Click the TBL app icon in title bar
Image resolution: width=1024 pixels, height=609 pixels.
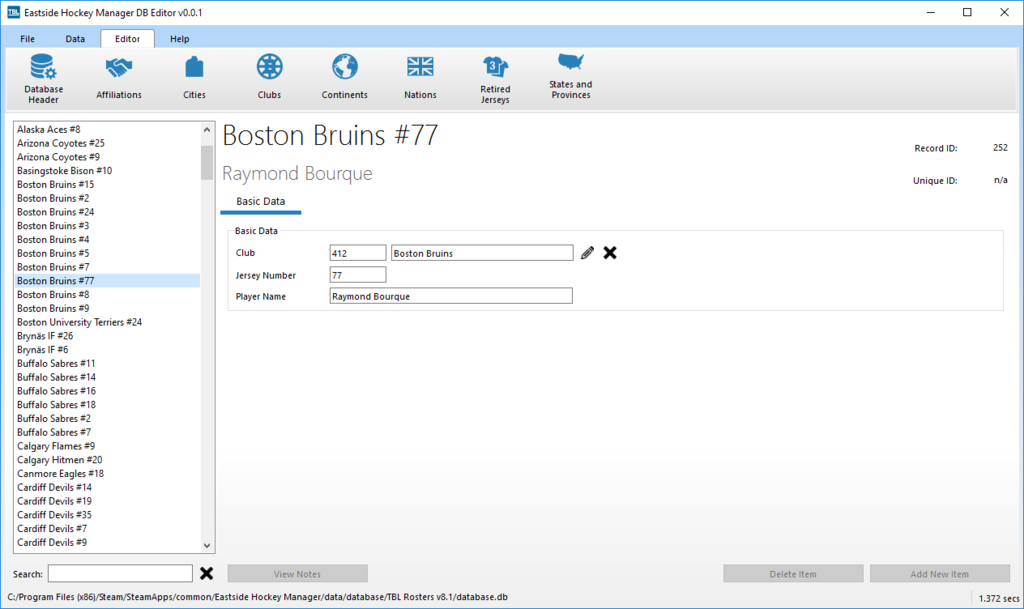tap(13, 12)
